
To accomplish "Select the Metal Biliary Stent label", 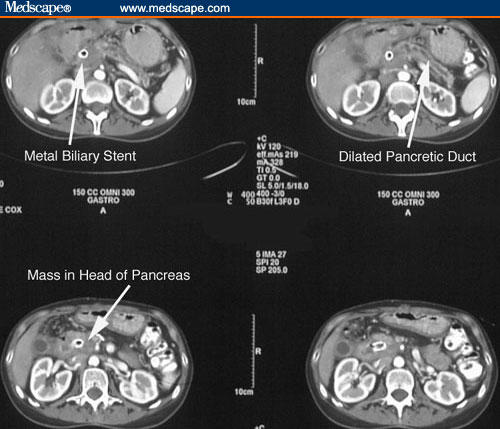I will pyautogui.click(x=80, y=156).
